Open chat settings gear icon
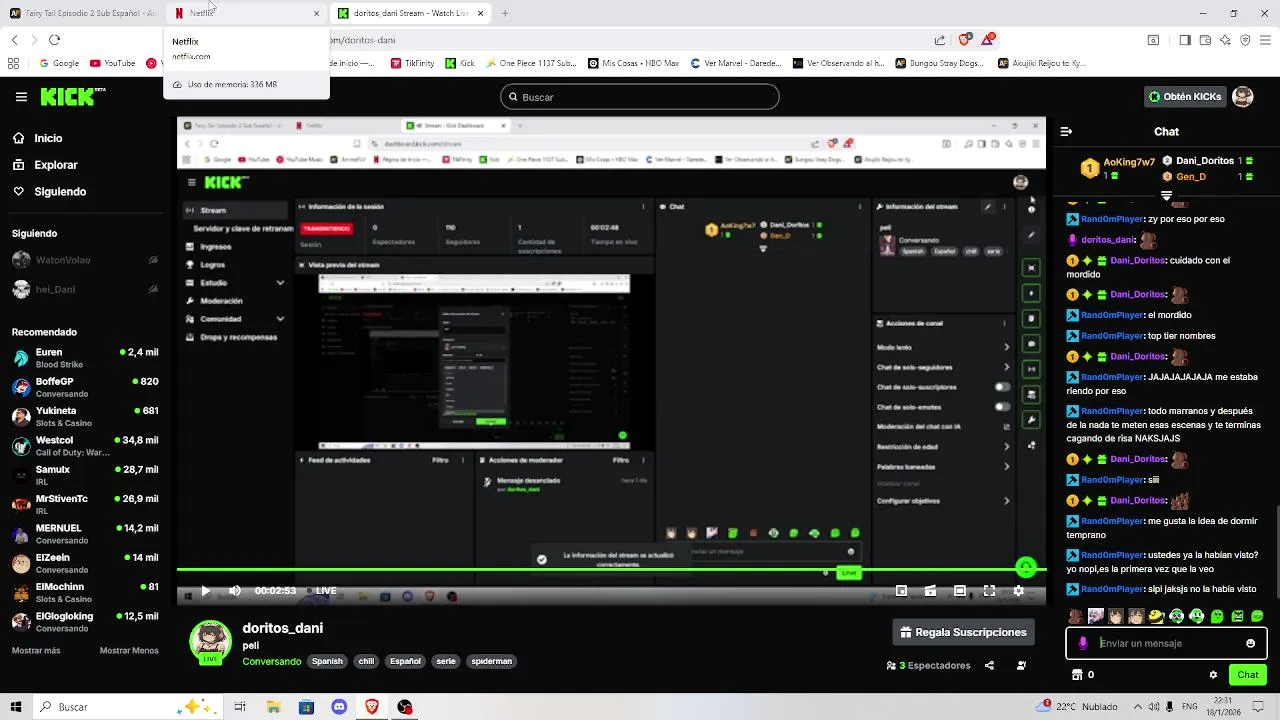The image size is (1280, 720). (1213, 675)
